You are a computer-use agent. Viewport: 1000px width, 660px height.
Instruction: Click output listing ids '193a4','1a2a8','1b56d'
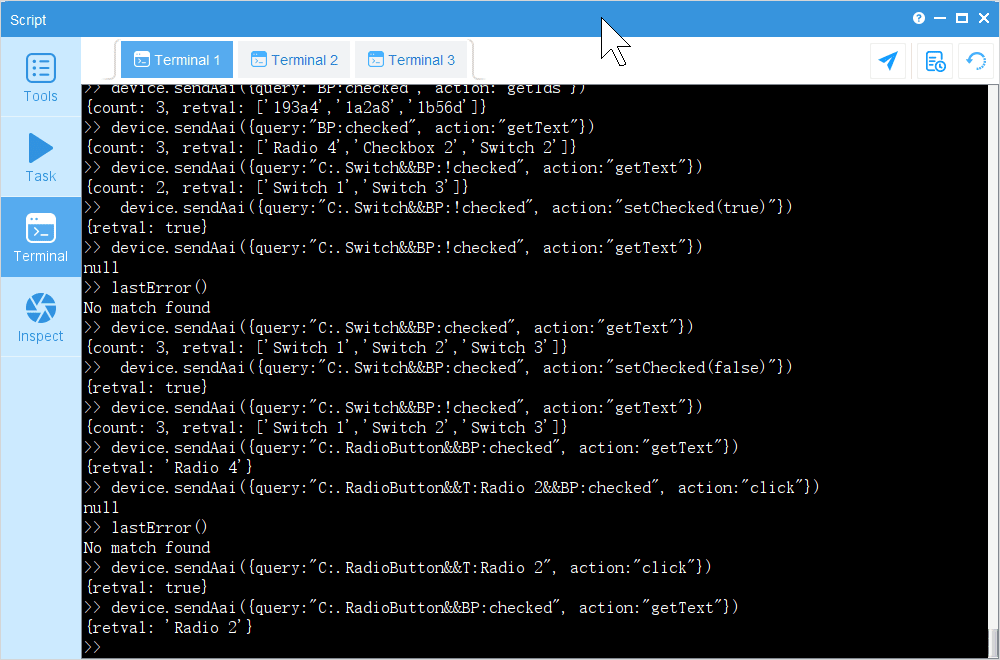[x=286, y=107]
